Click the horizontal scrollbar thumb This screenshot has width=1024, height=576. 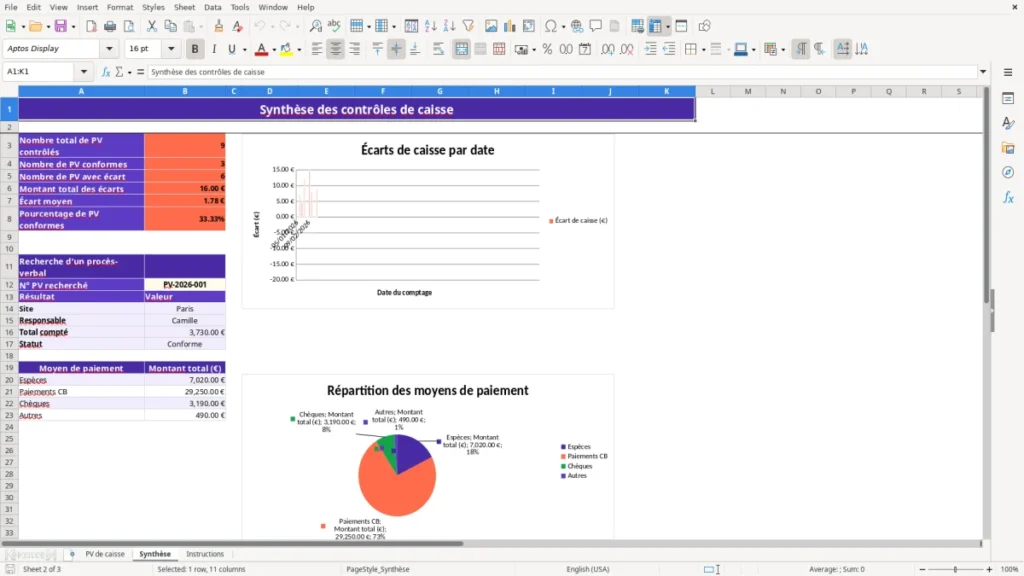[x=232, y=543]
